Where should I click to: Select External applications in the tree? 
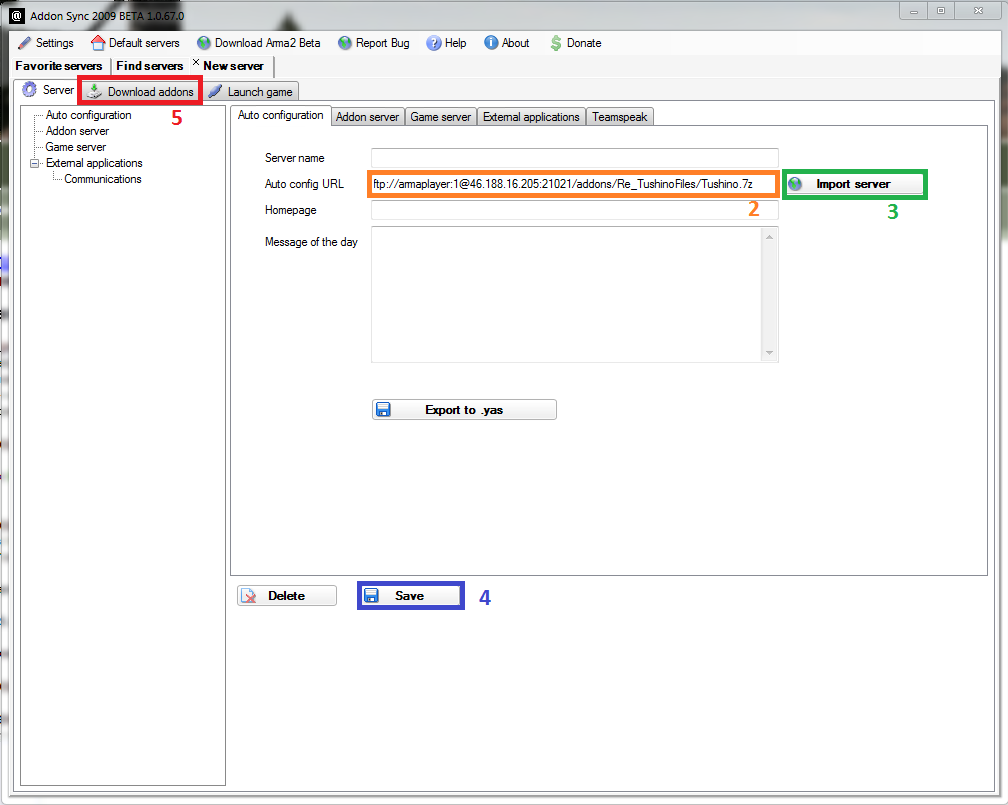pos(94,163)
